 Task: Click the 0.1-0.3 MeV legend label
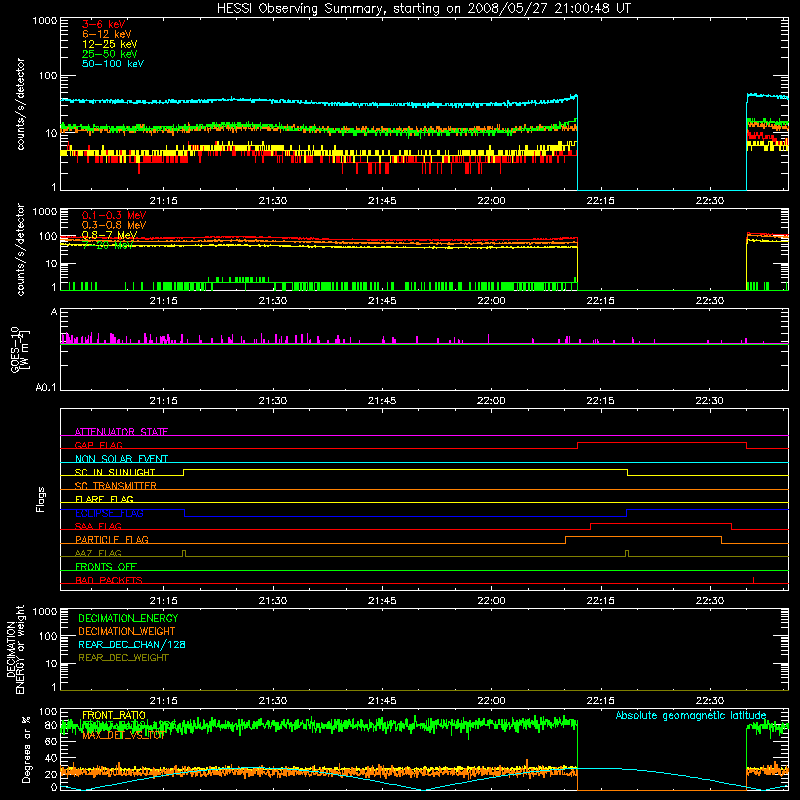tap(114, 215)
